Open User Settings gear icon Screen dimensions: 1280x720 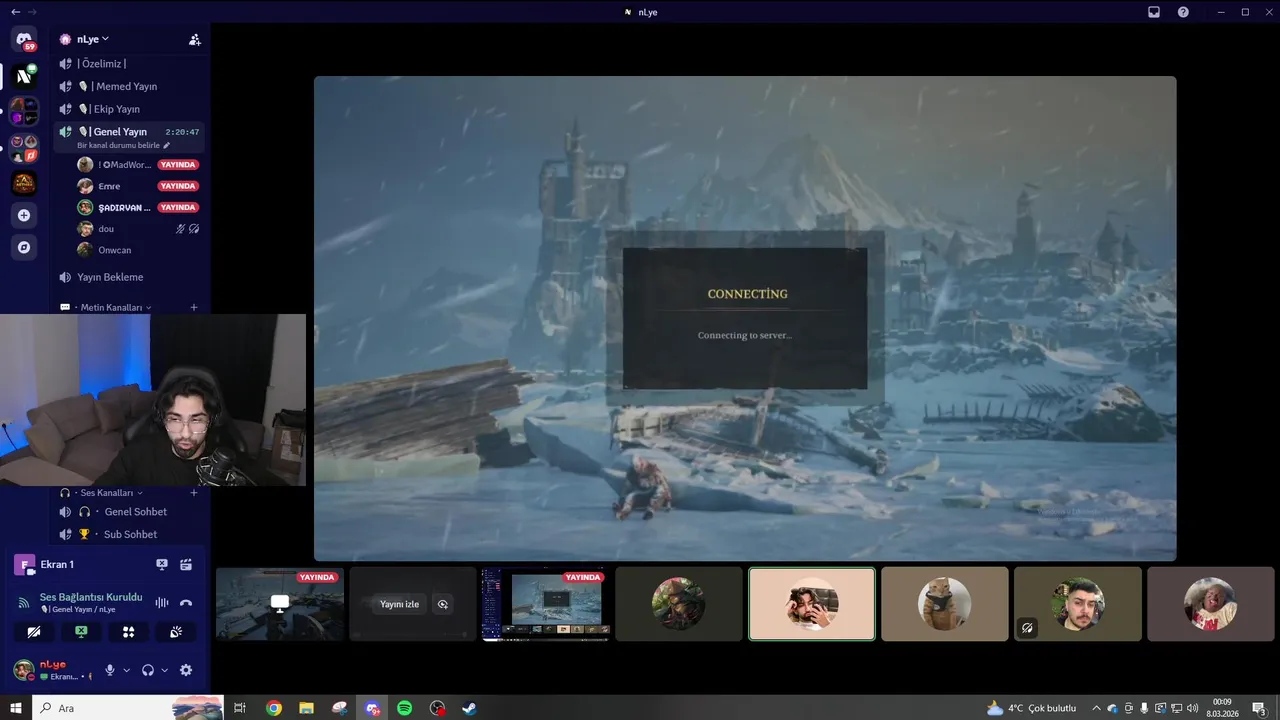click(x=185, y=670)
